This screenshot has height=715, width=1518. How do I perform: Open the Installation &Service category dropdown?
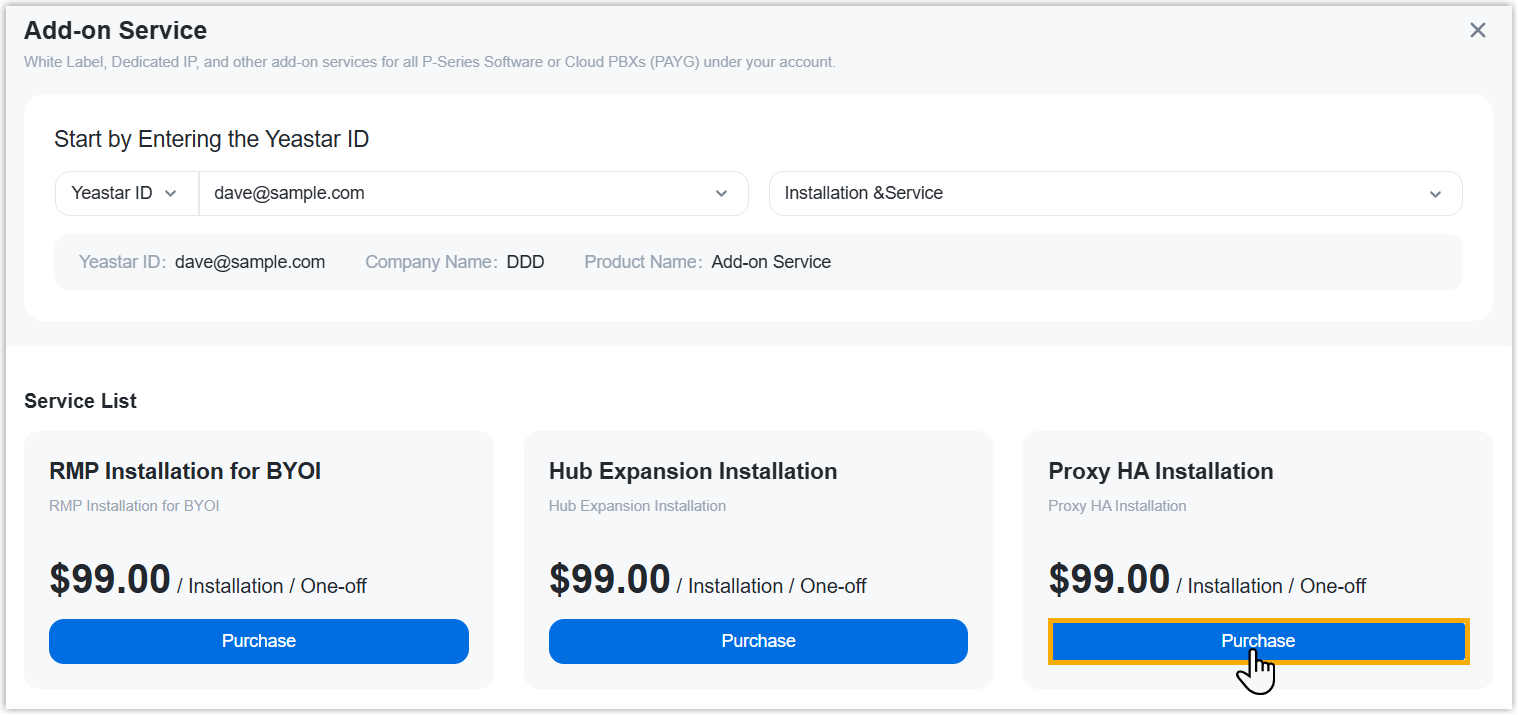point(1100,193)
